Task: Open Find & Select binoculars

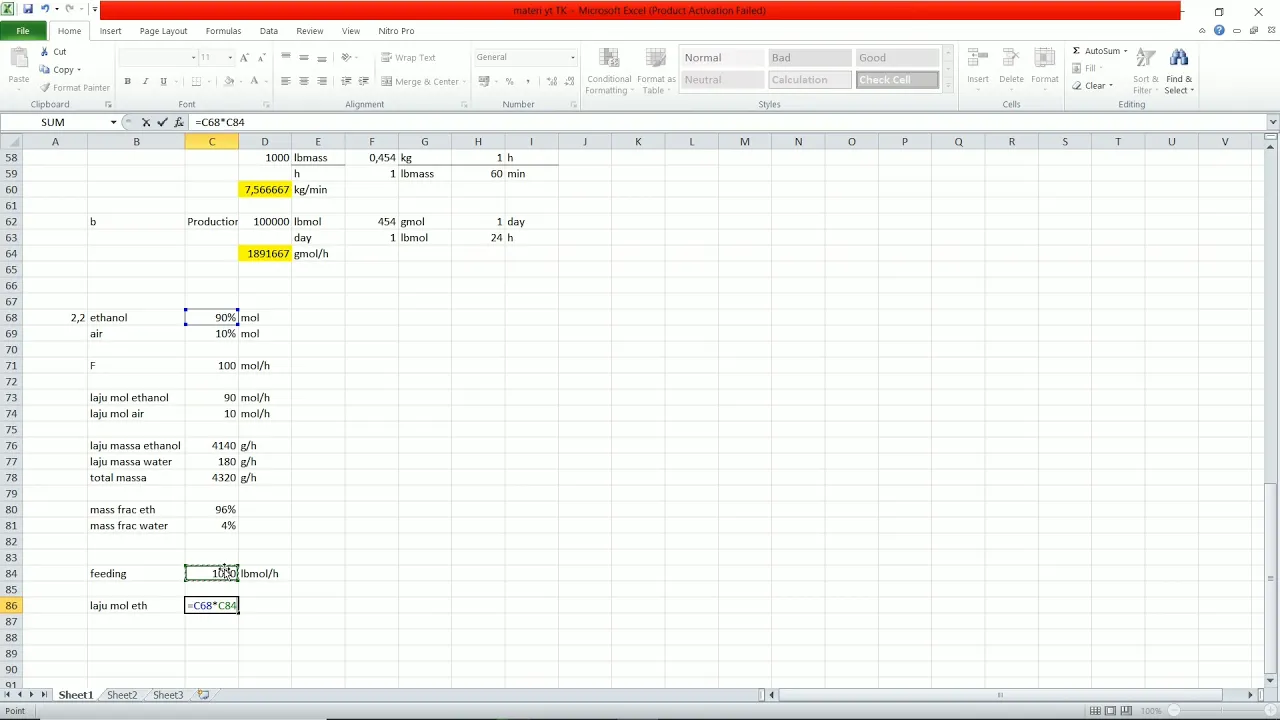Action: (x=1179, y=72)
